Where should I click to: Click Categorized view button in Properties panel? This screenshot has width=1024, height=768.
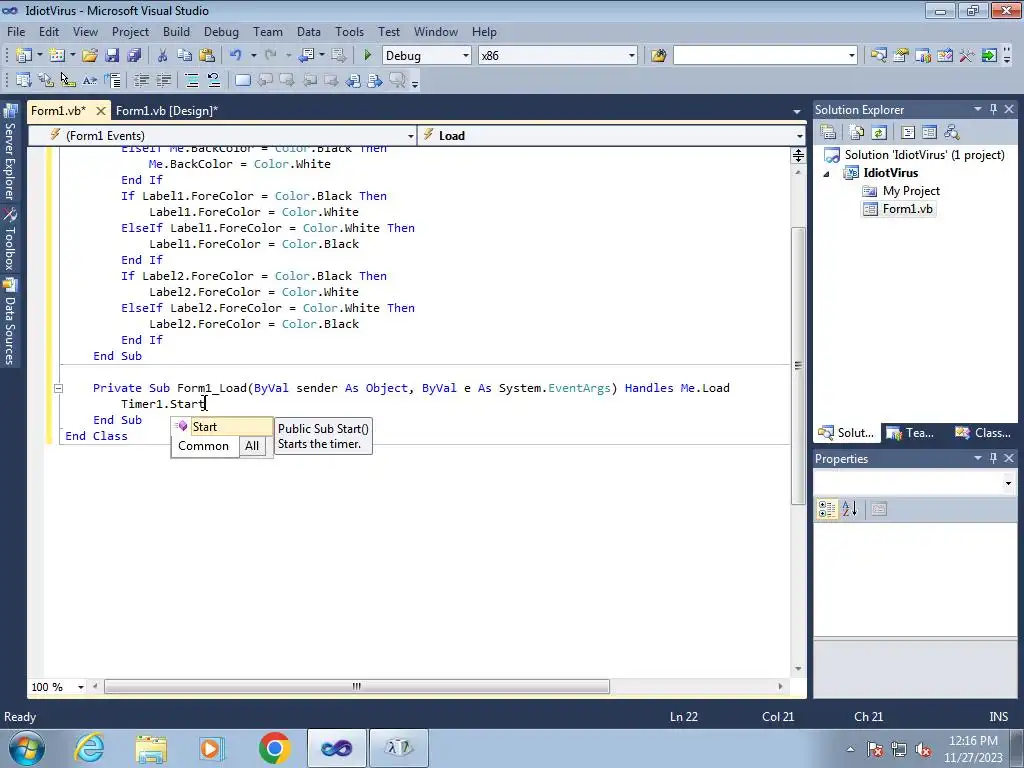point(827,509)
